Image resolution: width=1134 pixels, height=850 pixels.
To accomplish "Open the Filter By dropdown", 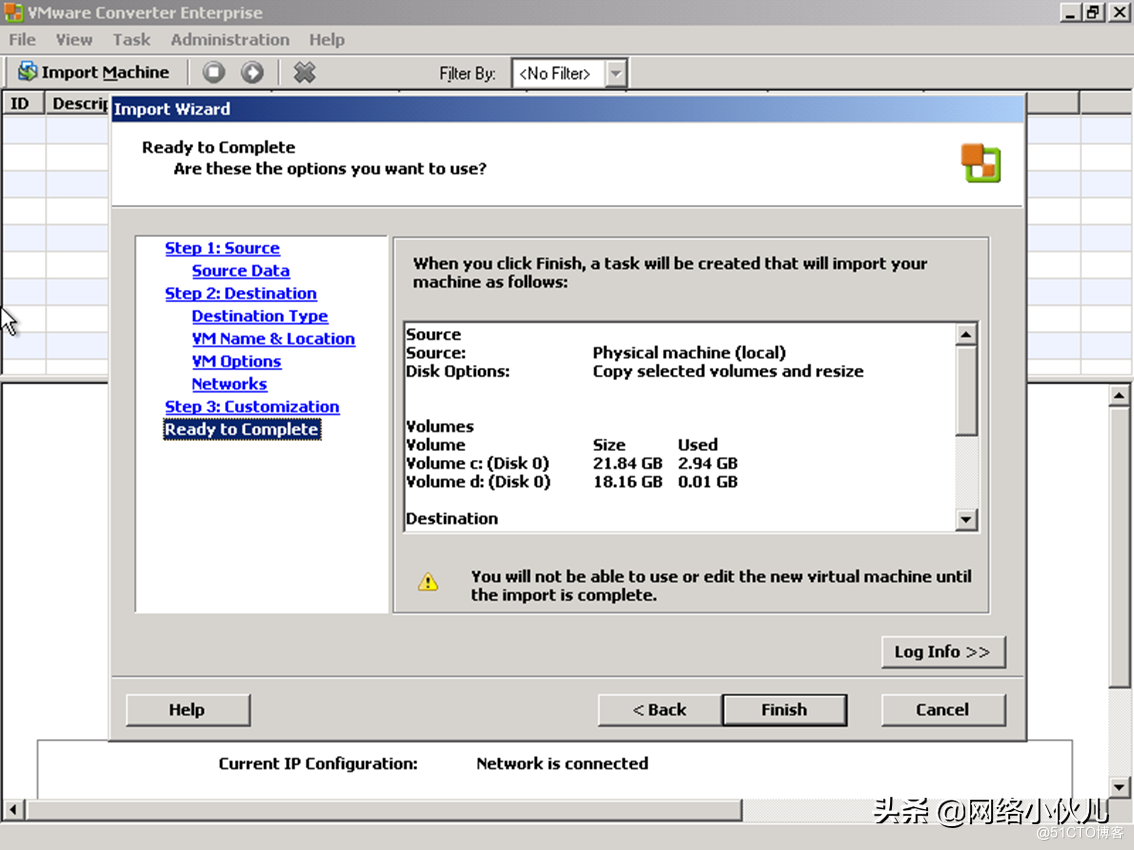I will click(616, 73).
